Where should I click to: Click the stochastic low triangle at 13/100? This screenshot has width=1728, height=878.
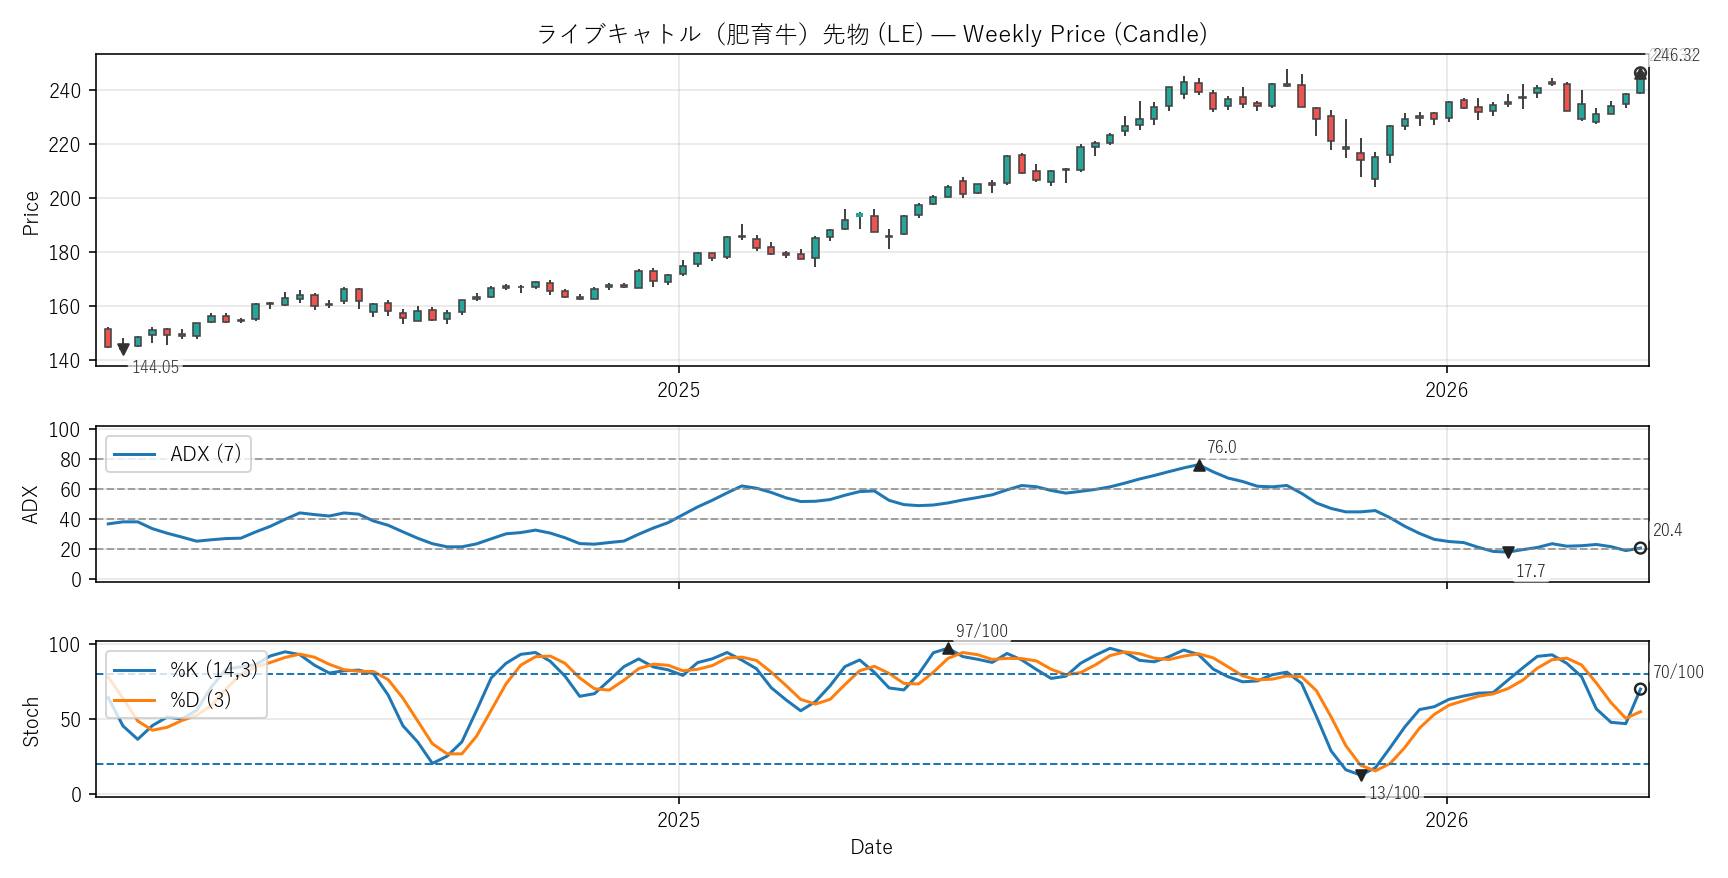point(1361,775)
